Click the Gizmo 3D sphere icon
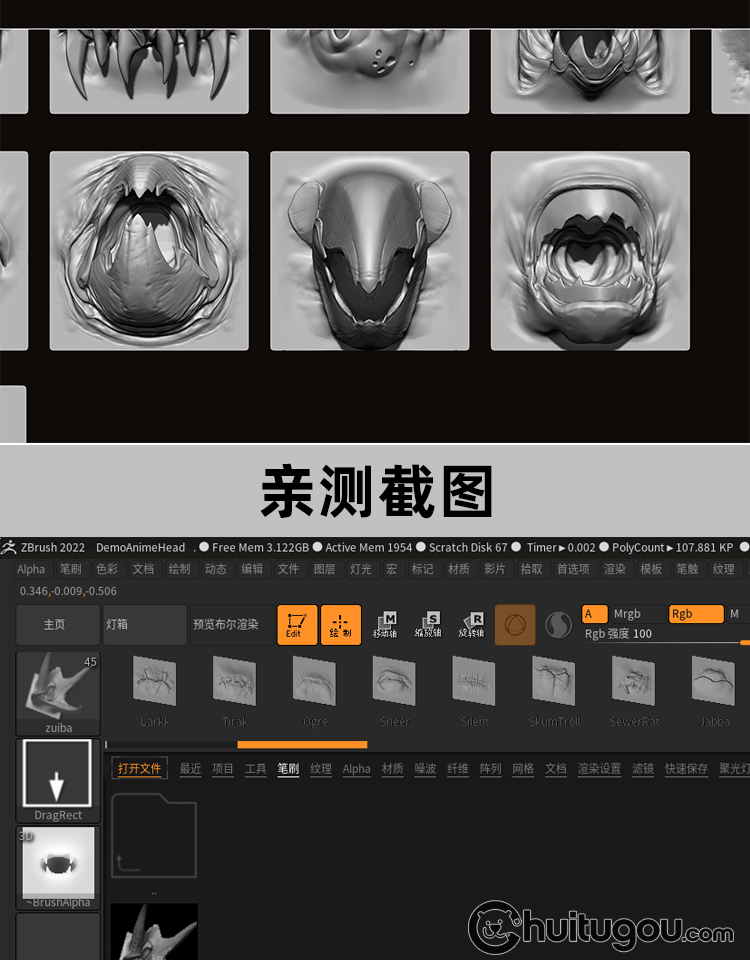The height and width of the screenshot is (960, 750). click(515, 625)
